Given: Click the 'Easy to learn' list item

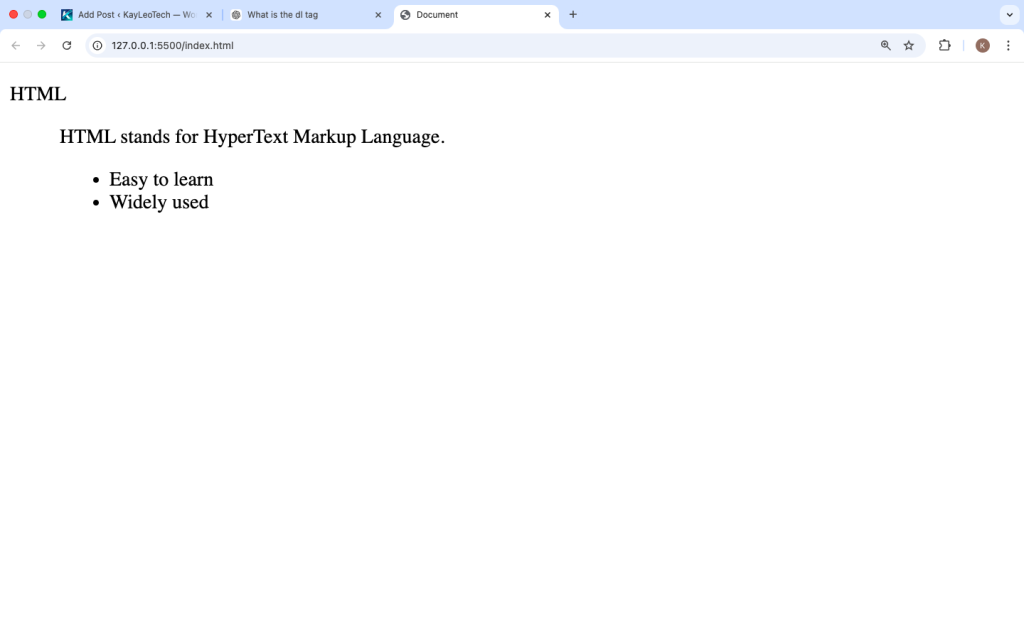Looking at the screenshot, I should [161, 179].
